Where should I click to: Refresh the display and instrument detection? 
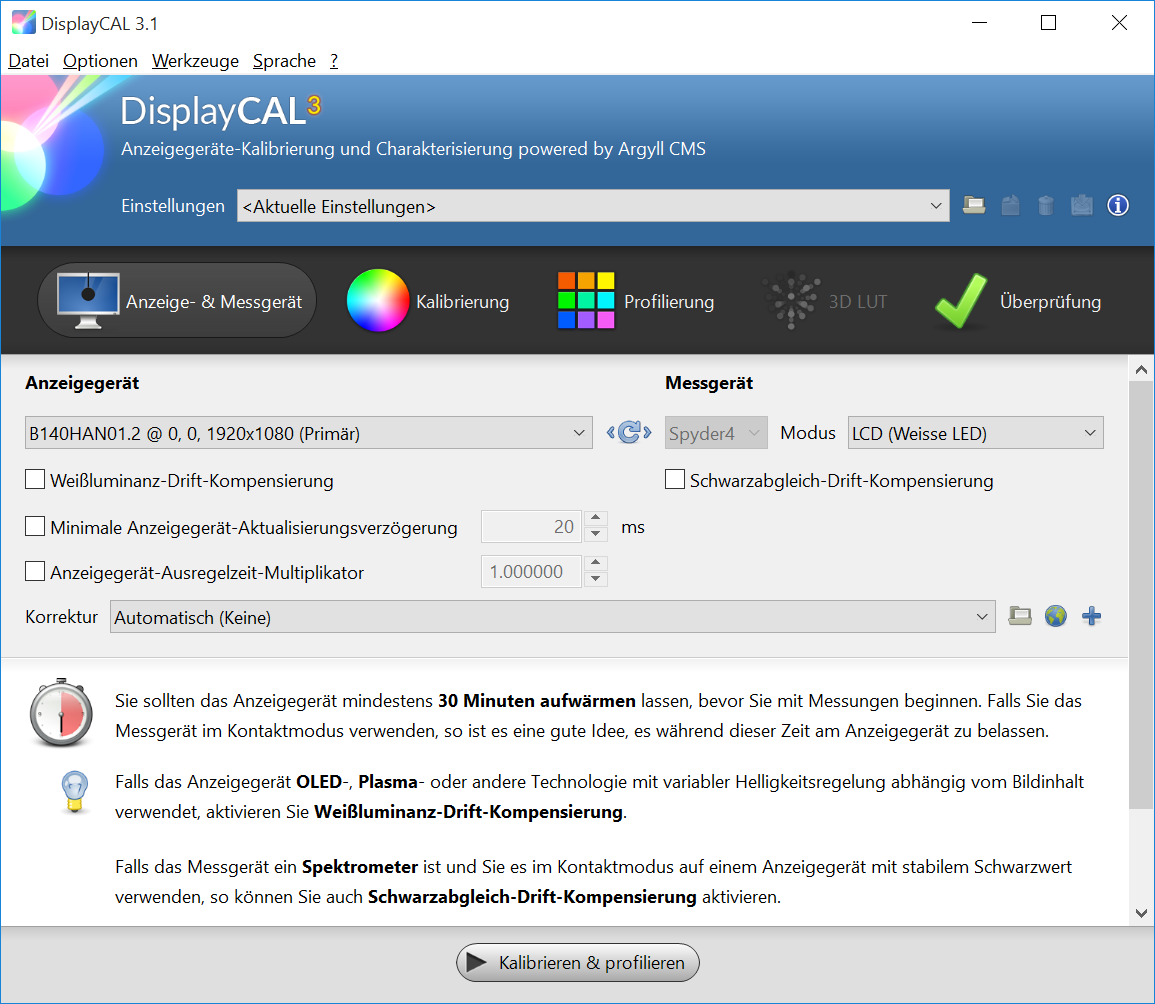click(629, 432)
